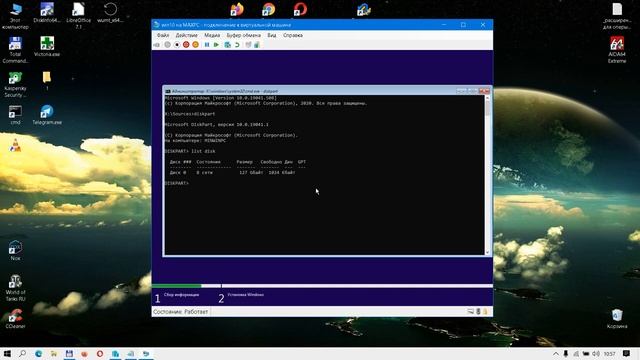Image resolution: width=640 pixels, height=360 pixels.
Task: Click the Состояние: Работает status text
Action: (x=180, y=312)
